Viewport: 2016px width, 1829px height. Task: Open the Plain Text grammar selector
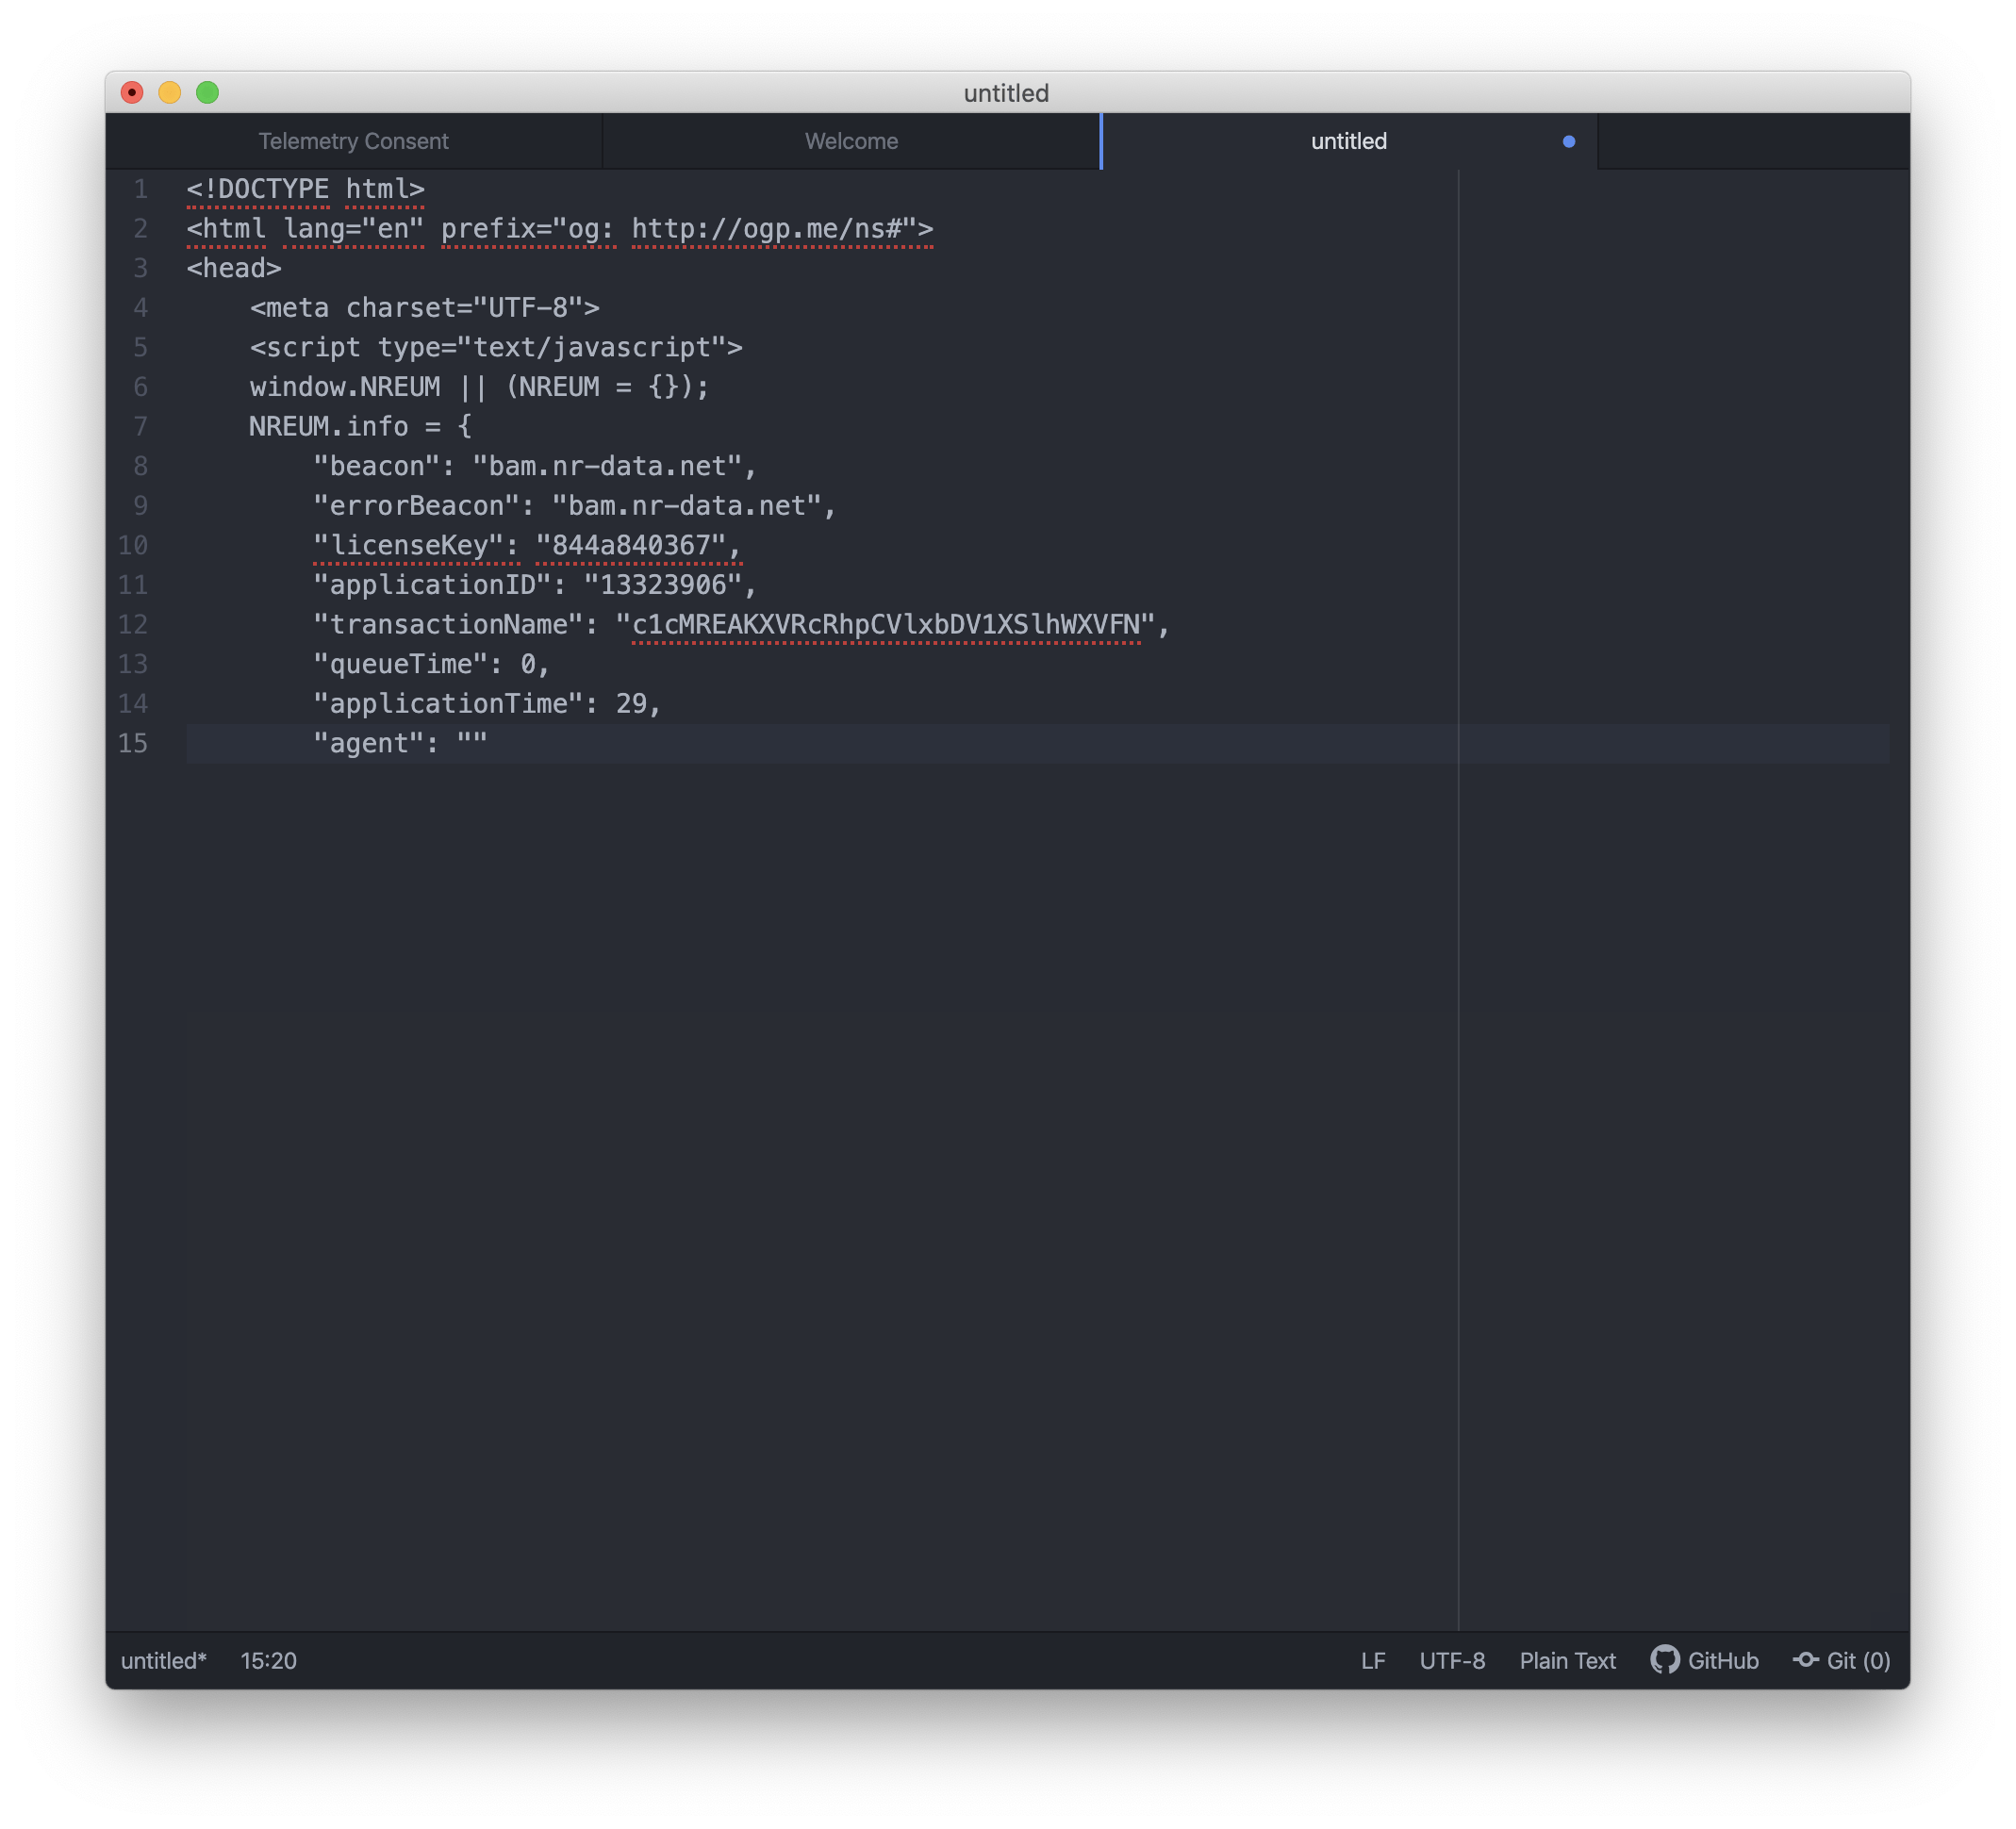[x=1567, y=1661]
